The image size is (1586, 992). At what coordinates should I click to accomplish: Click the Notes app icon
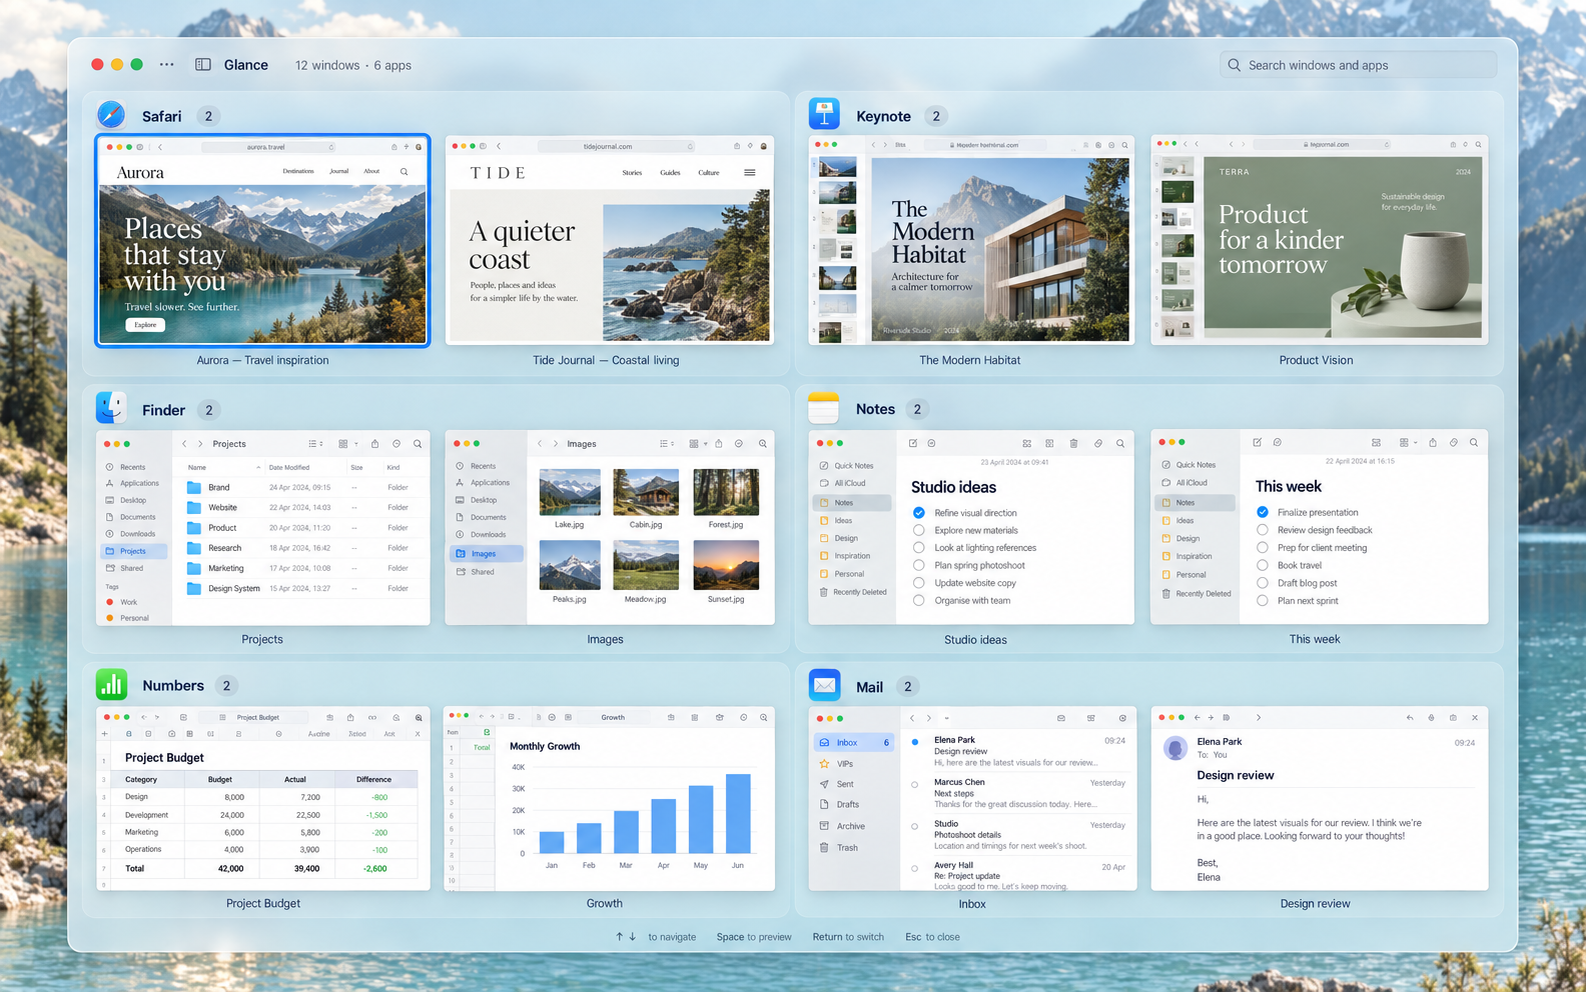[x=824, y=408]
